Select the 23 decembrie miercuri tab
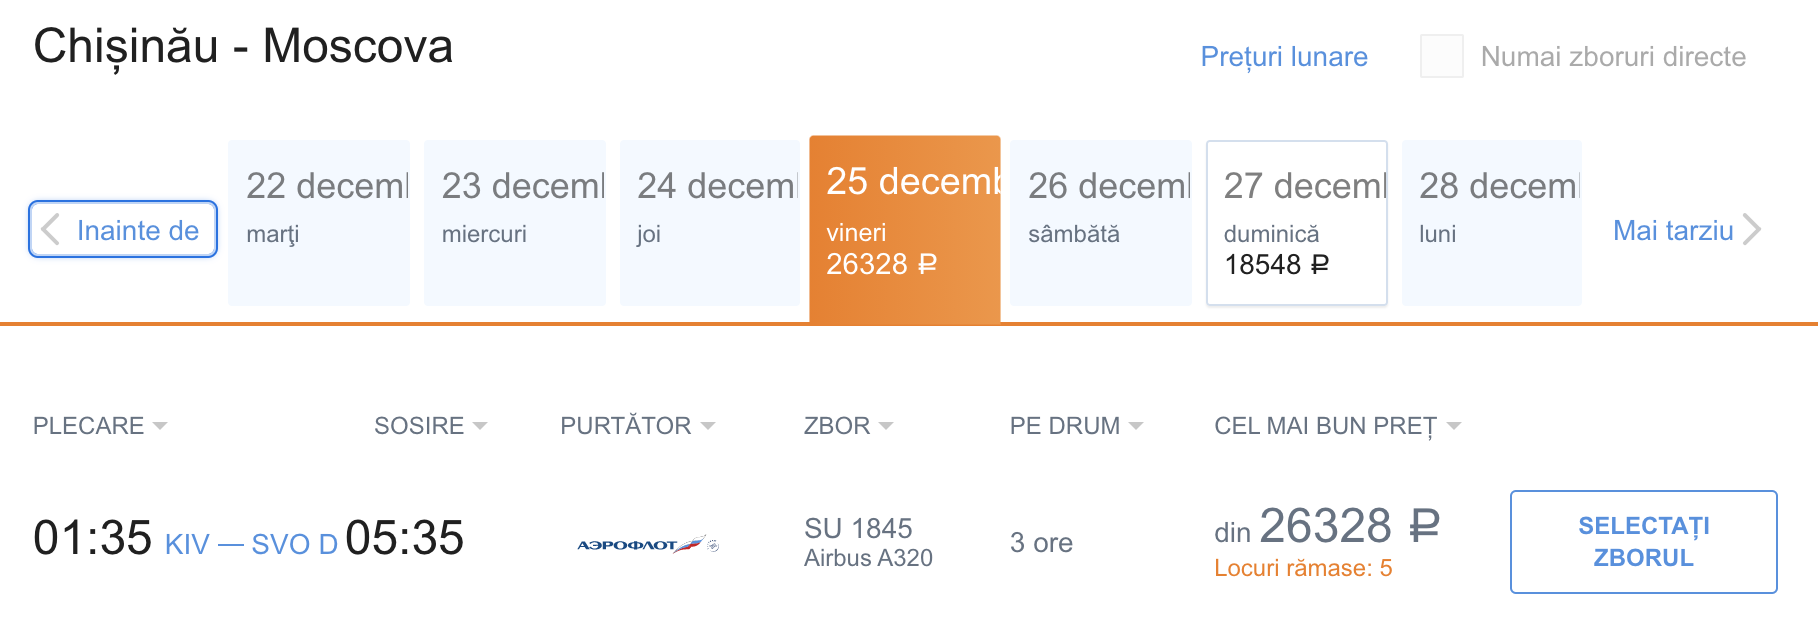 pos(515,222)
